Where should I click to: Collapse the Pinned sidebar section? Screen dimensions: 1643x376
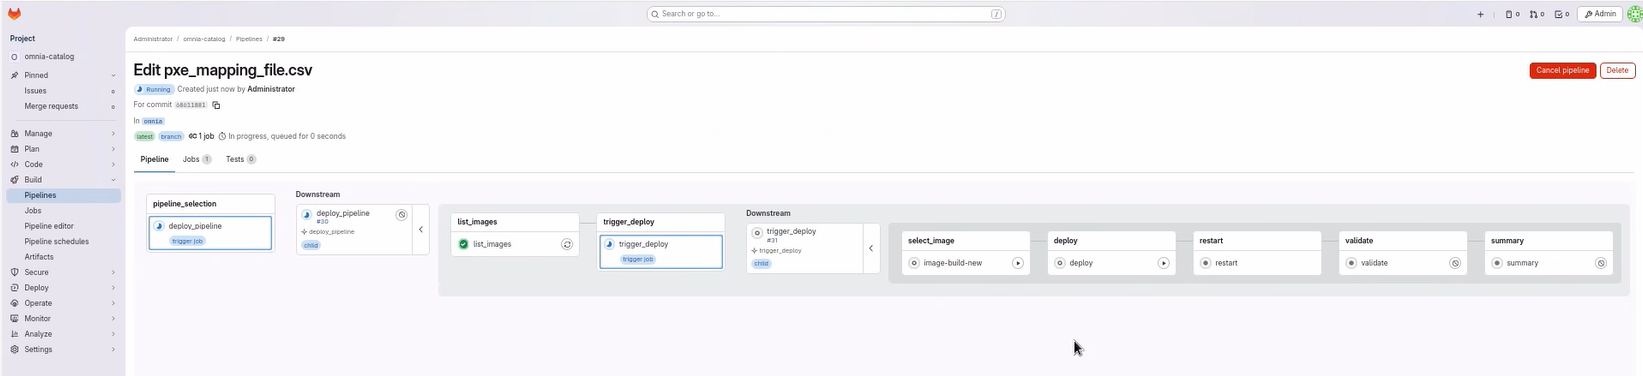point(113,75)
